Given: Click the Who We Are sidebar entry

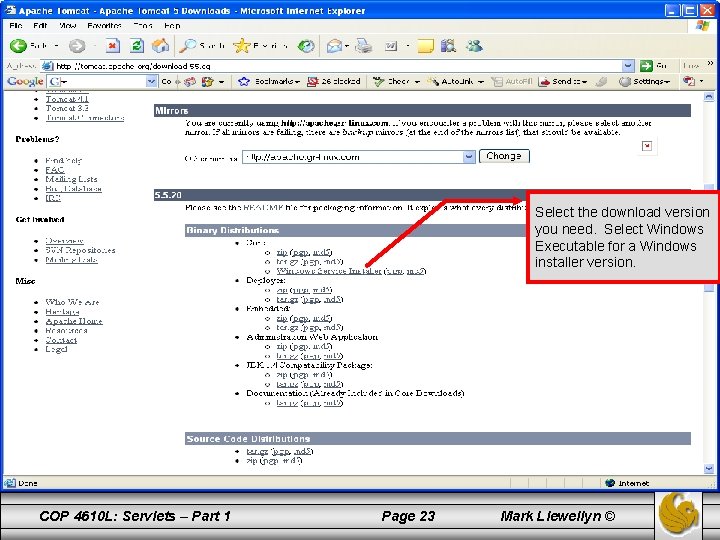Looking at the screenshot, I should pos(72,302).
